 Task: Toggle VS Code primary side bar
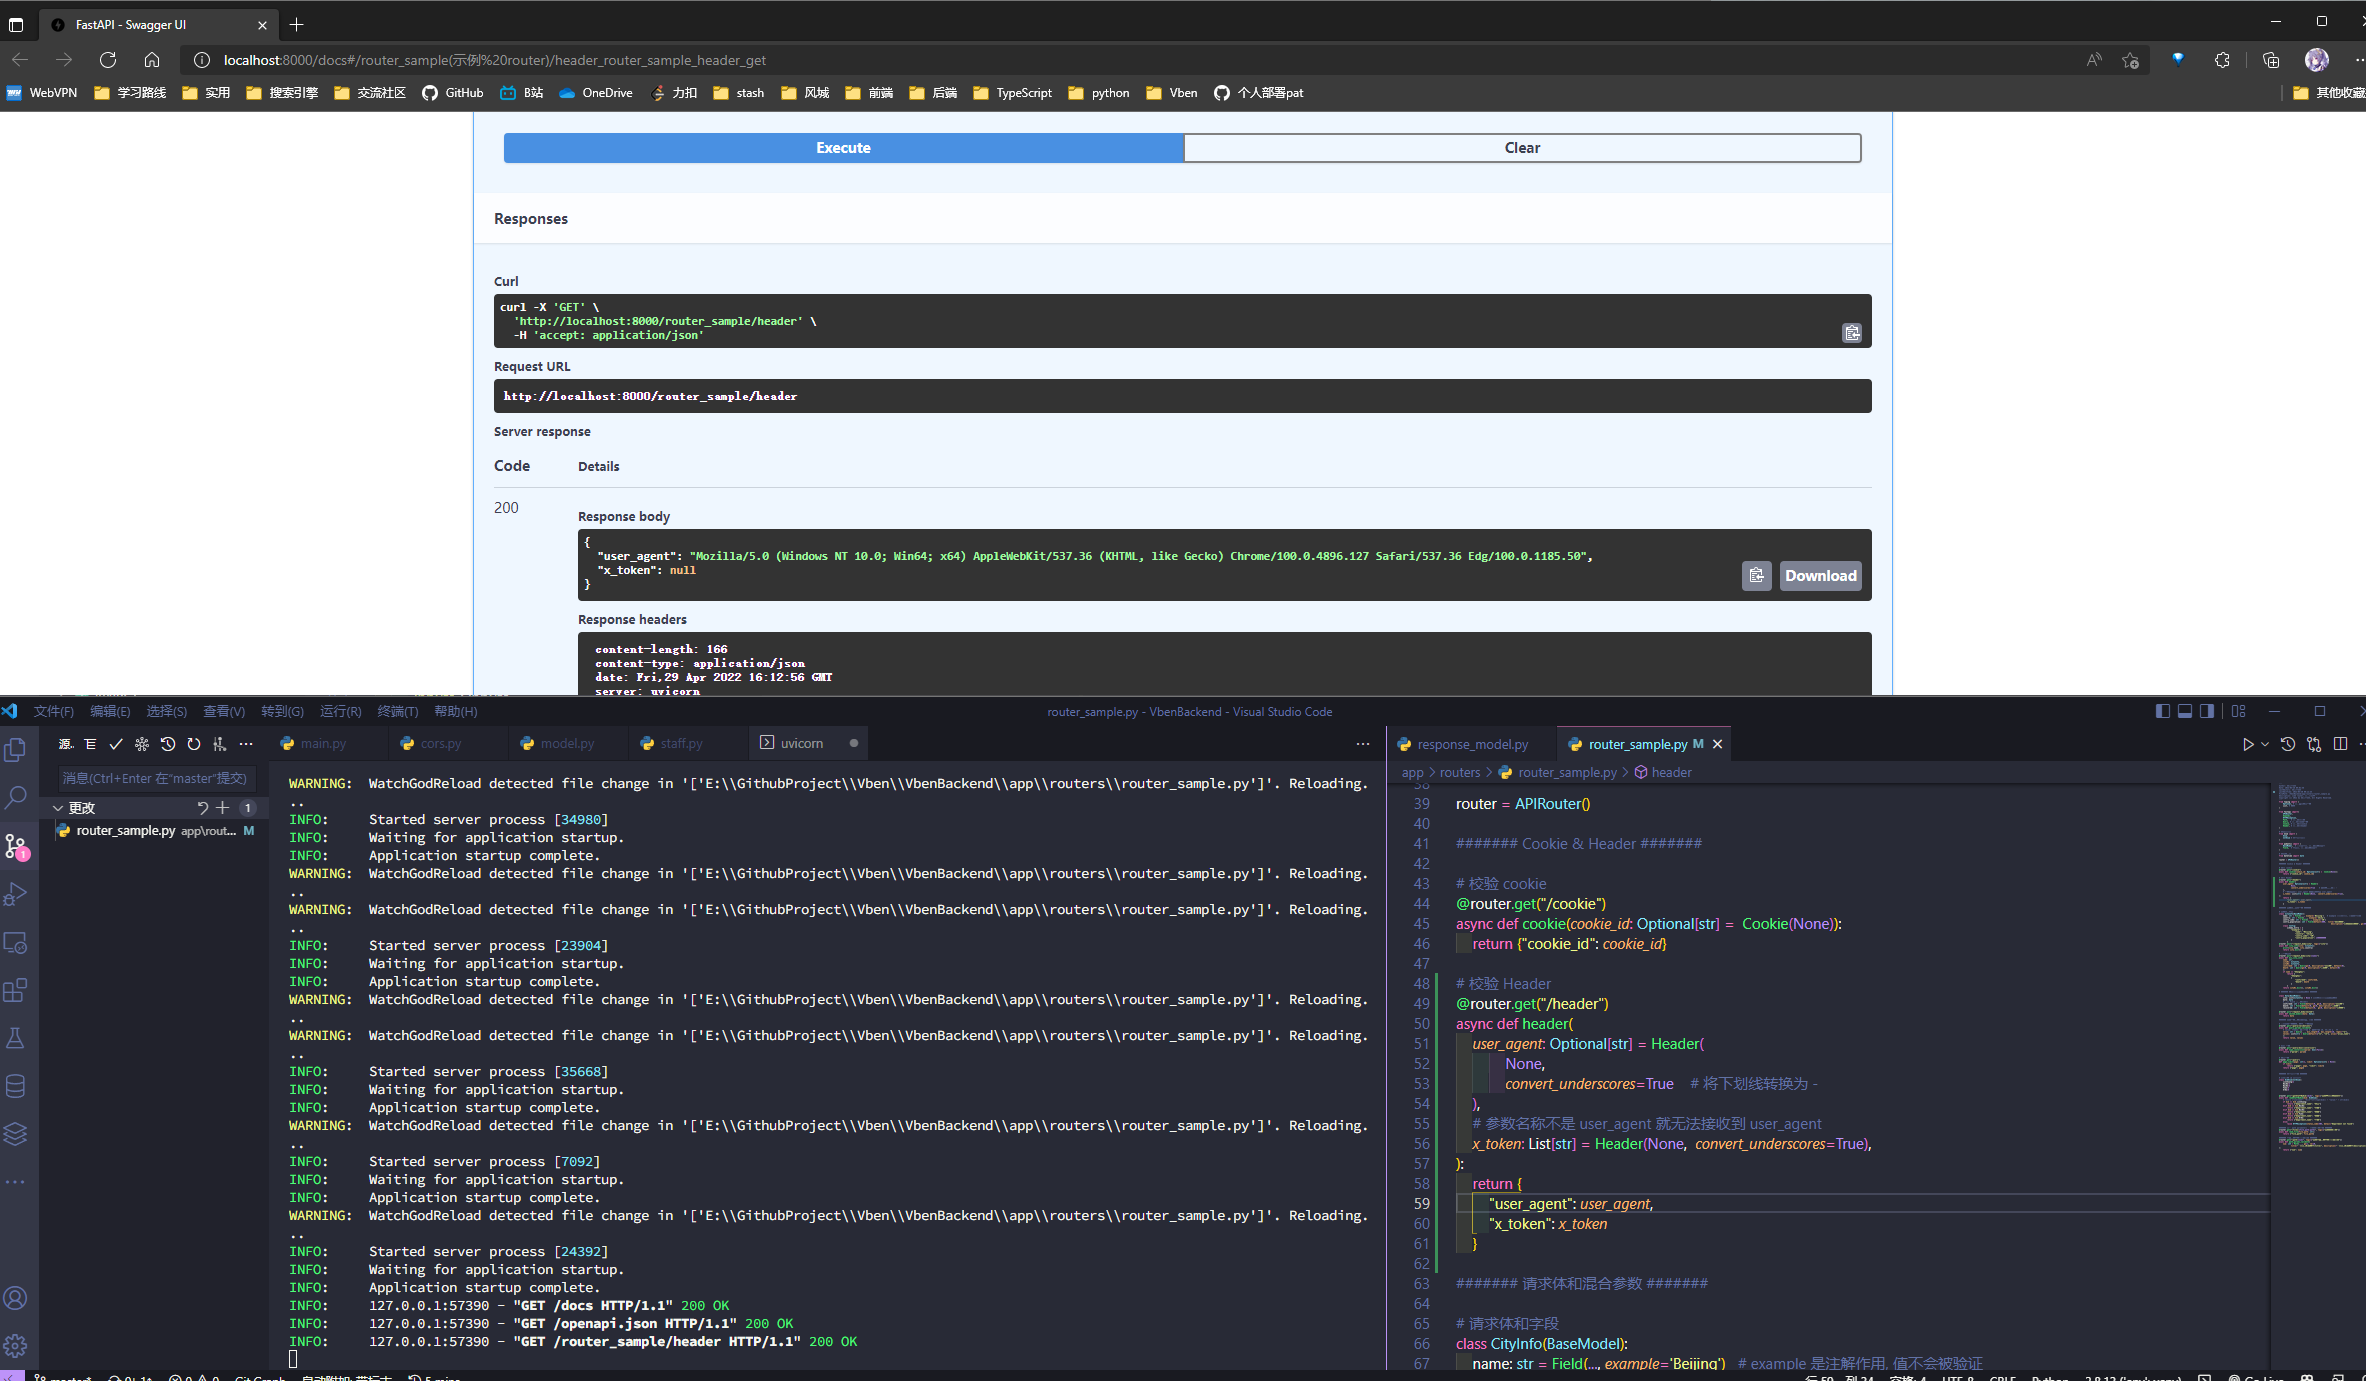[2163, 711]
